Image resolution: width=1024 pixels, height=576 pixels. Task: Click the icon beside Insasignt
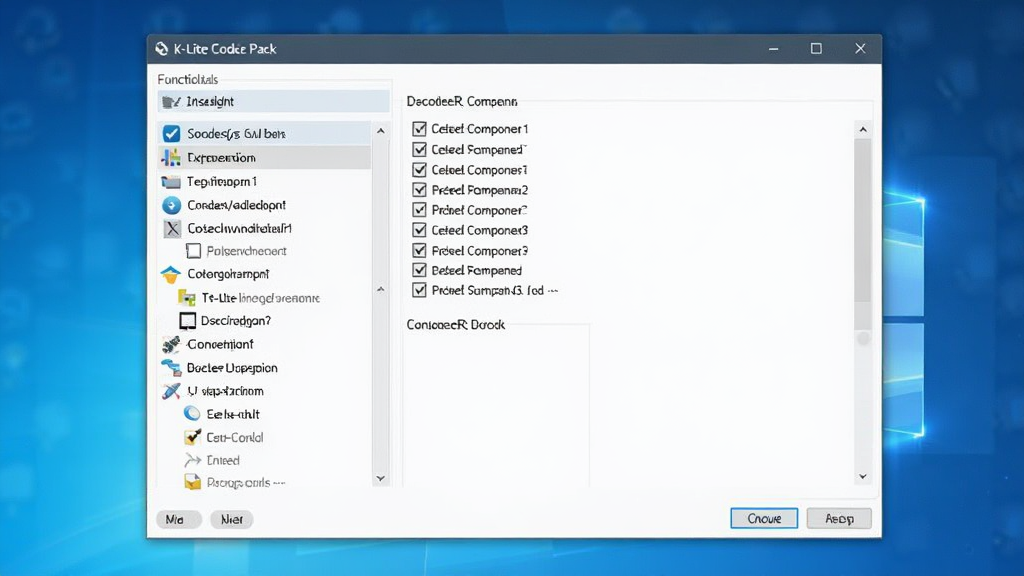171,102
